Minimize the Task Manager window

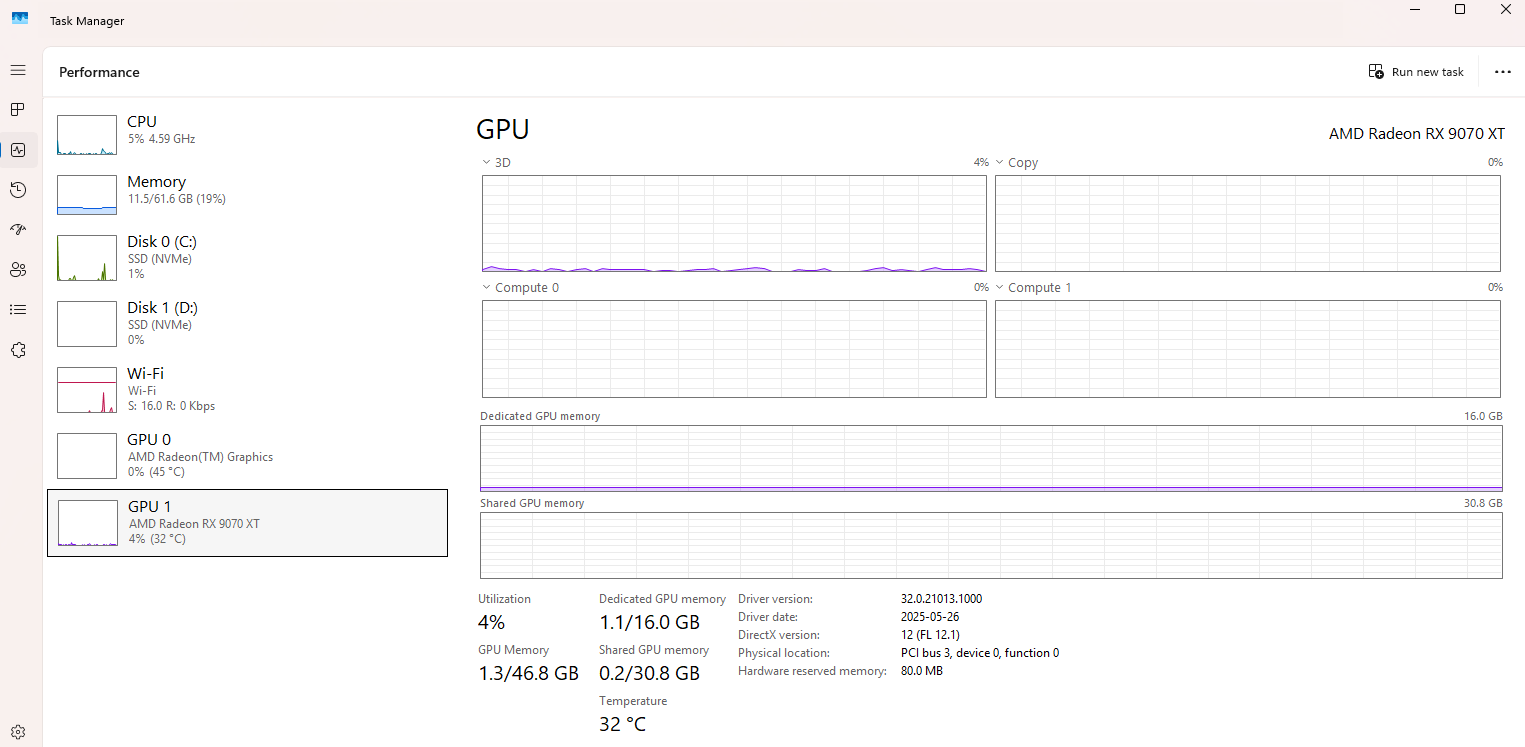coord(1414,9)
